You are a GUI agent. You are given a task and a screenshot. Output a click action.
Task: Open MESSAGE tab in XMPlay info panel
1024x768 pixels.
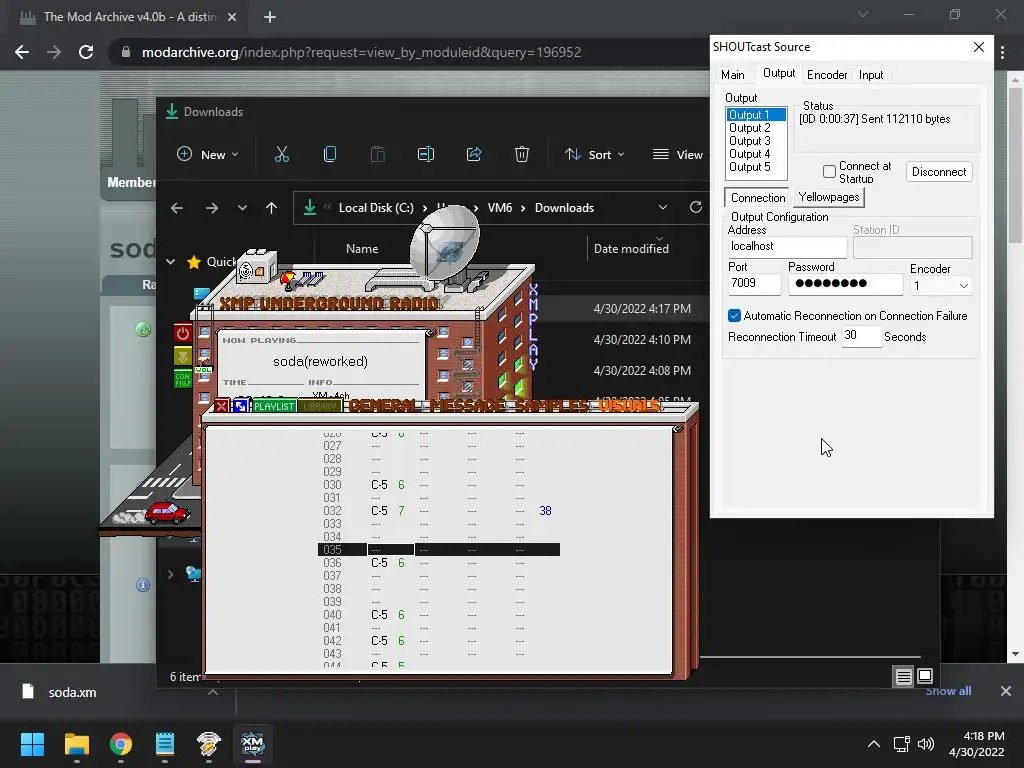[468, 406]
